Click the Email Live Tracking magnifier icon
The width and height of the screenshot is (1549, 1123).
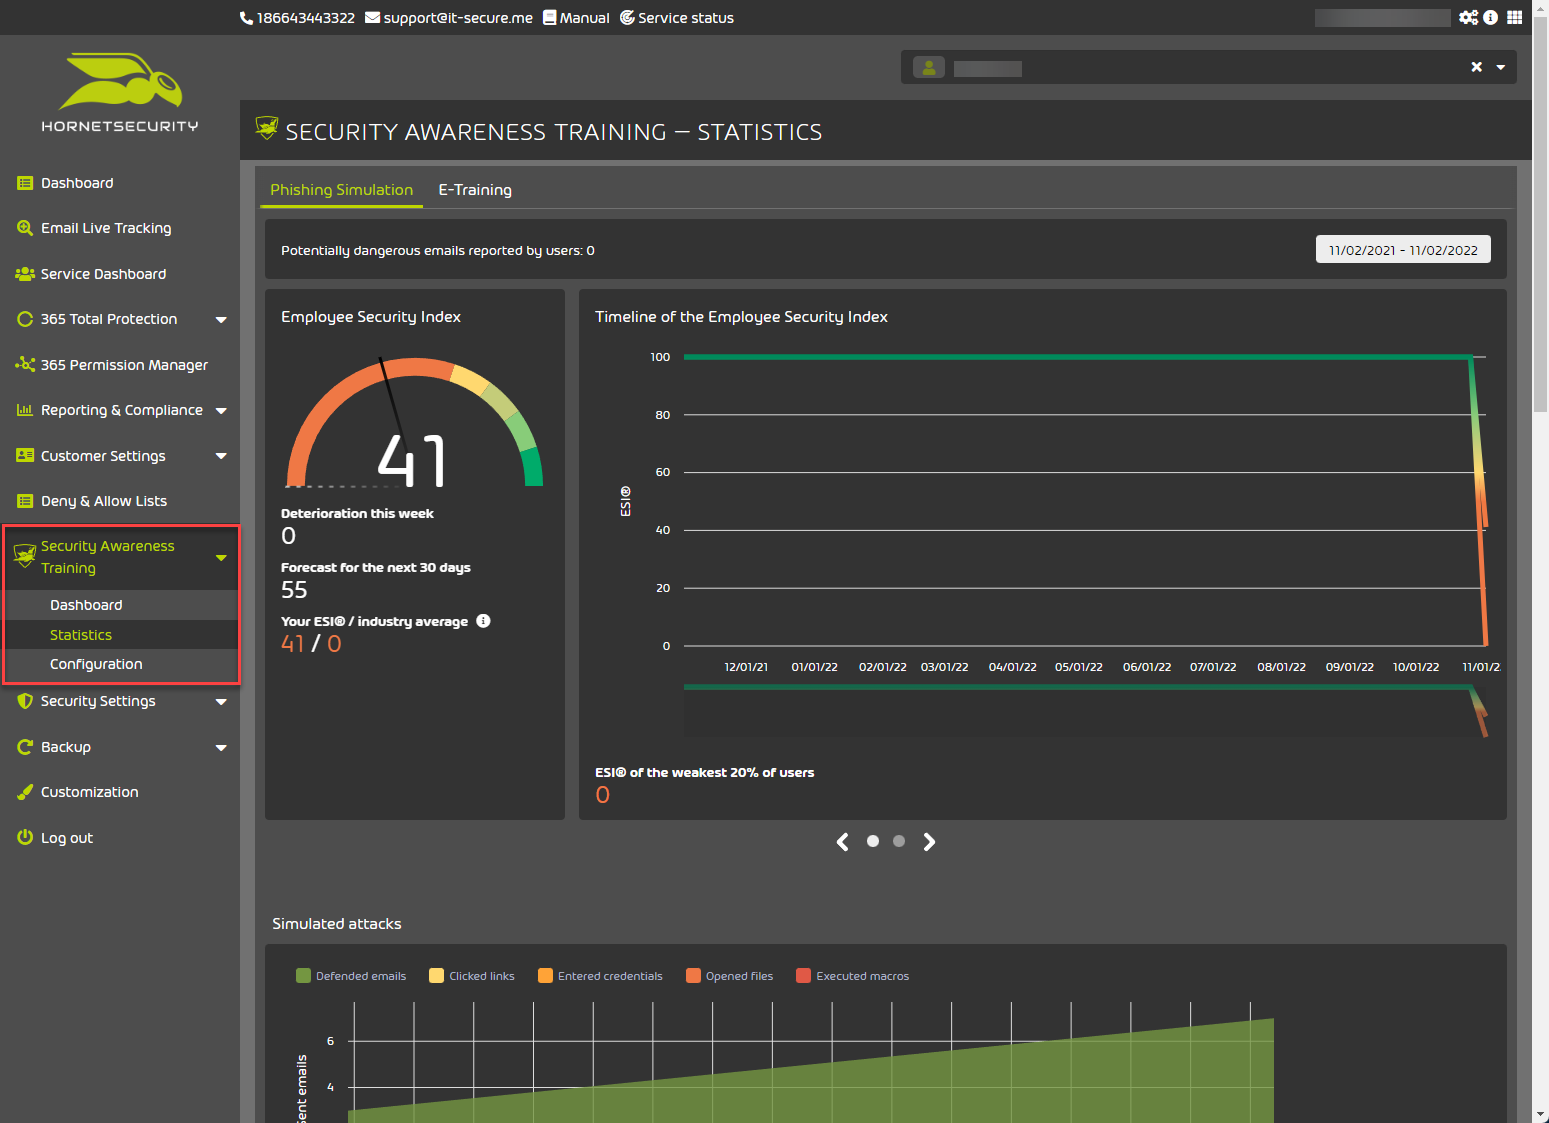click(x=25, y=228)
